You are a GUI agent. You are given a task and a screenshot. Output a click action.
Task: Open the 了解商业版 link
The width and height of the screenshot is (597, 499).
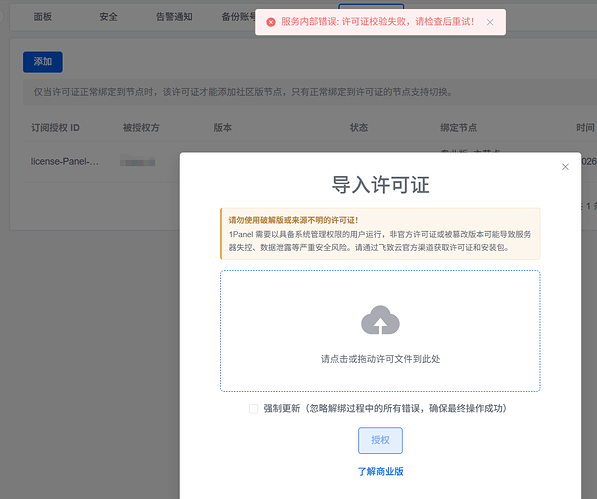pyautogui.click(x=380, y=472)
